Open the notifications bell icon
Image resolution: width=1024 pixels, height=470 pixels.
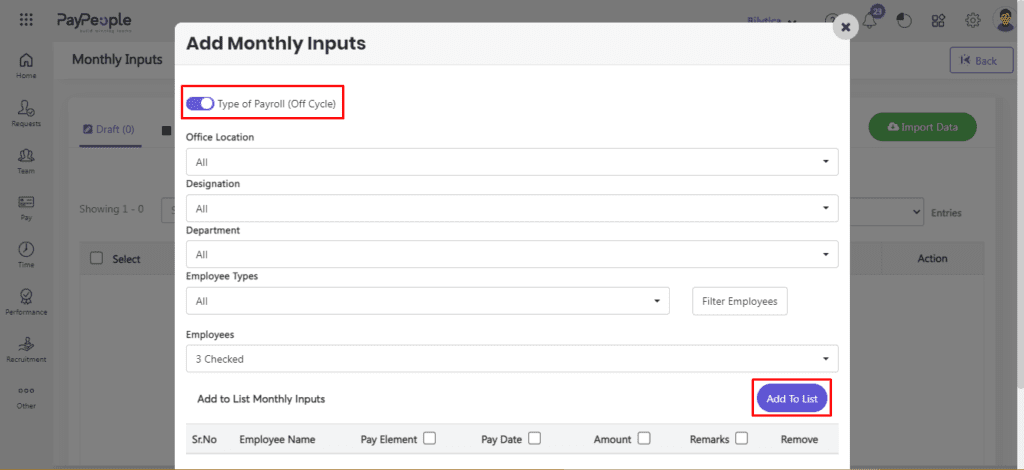(x=869, y=21)
